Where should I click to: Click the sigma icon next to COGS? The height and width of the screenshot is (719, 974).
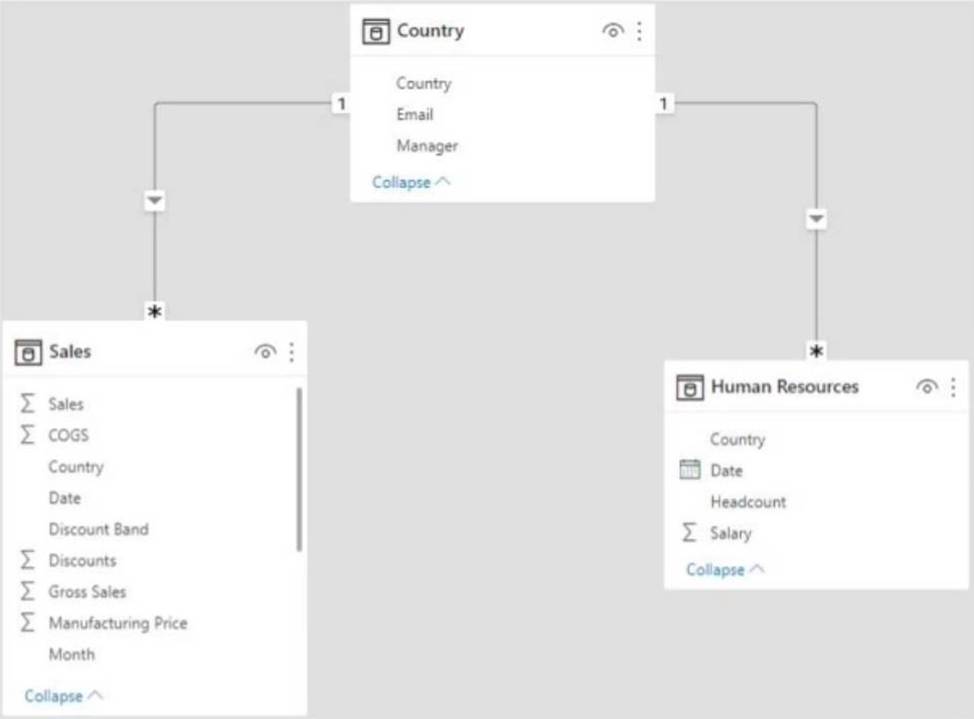point(28,435)
